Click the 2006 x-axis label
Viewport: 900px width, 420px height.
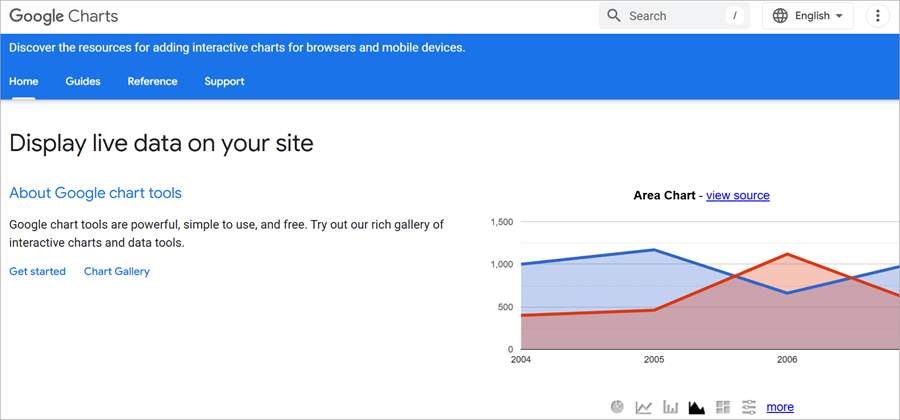tap(787, 360)
